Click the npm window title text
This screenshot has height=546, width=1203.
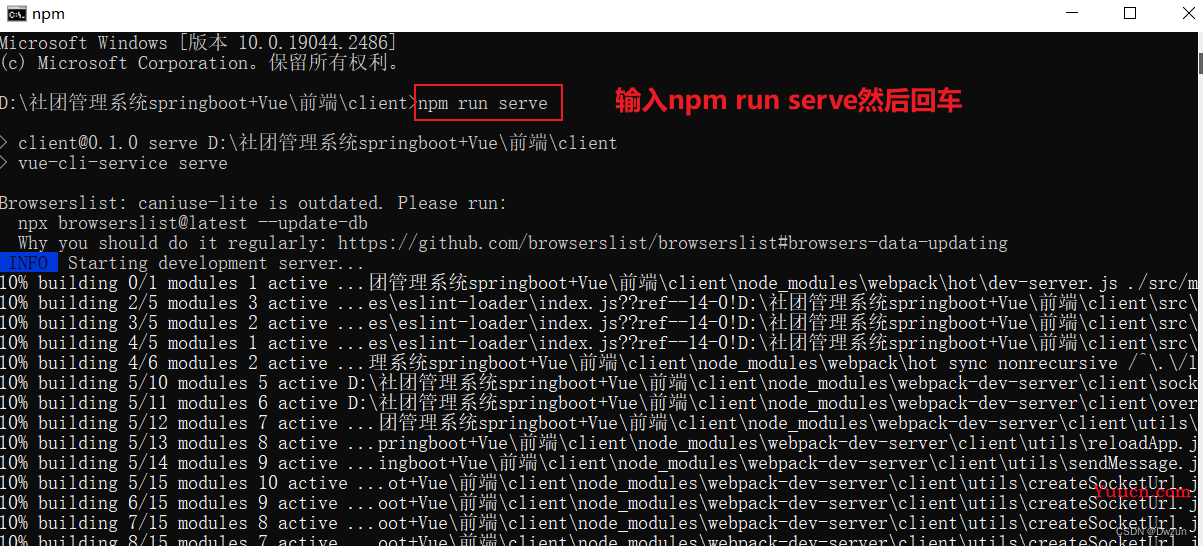46,14
